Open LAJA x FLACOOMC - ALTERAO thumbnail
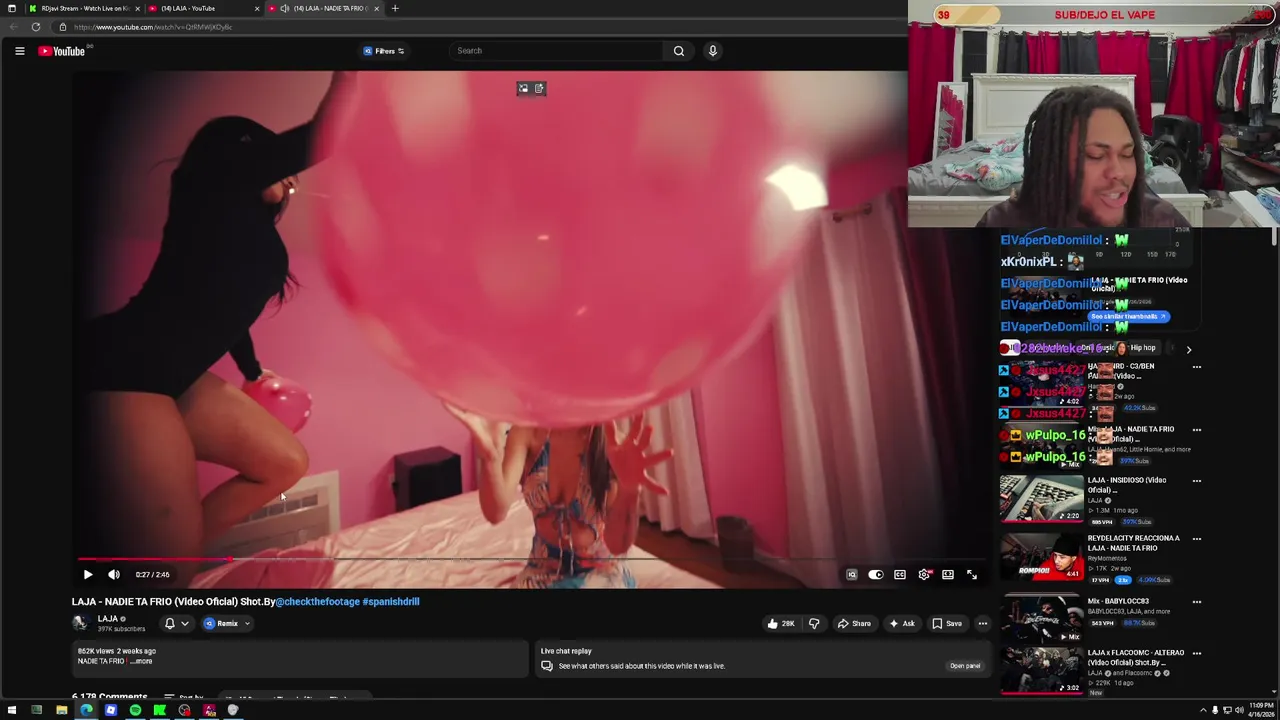This screenshot has height=720, width=1280. coord(1041,671)
